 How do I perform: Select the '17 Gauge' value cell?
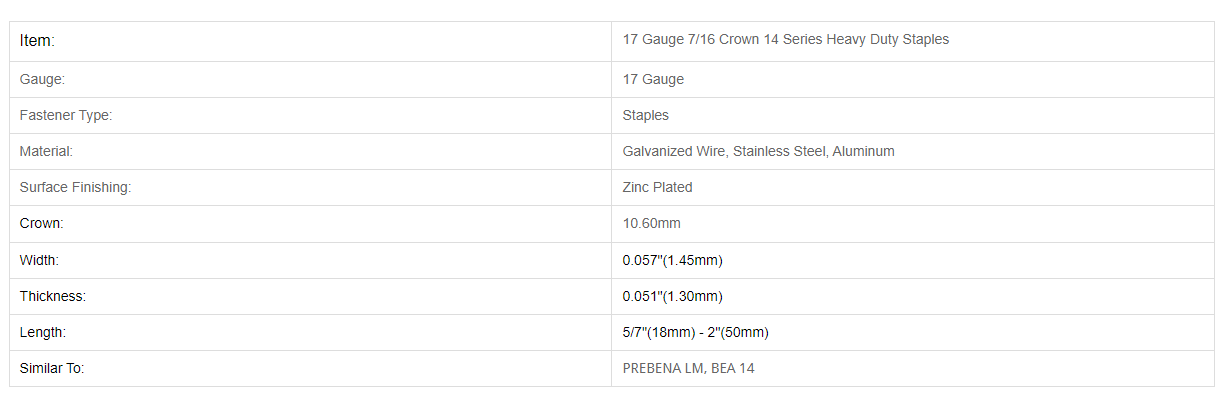click(x=654, y=79)
